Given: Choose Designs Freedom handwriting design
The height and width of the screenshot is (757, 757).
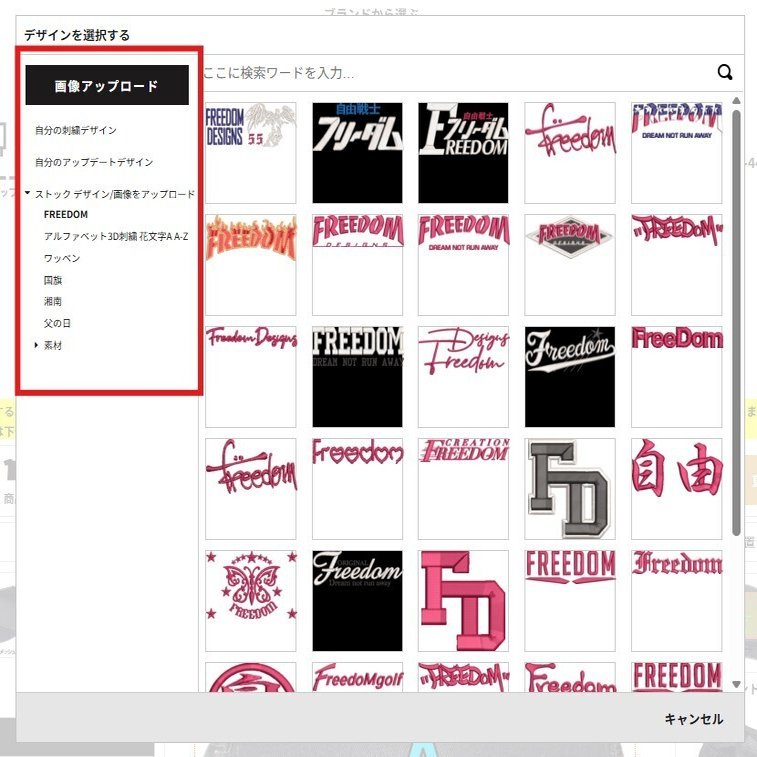Looking at the screenshot, I should pyautogui.click(x=463, y=377).
